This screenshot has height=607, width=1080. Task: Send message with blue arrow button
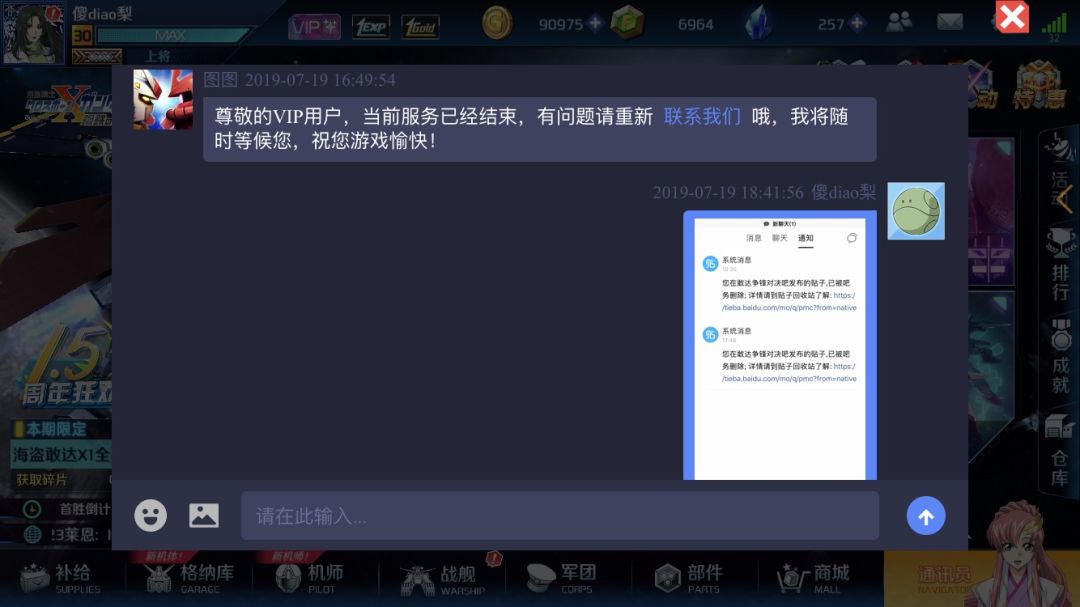[926, 516]
